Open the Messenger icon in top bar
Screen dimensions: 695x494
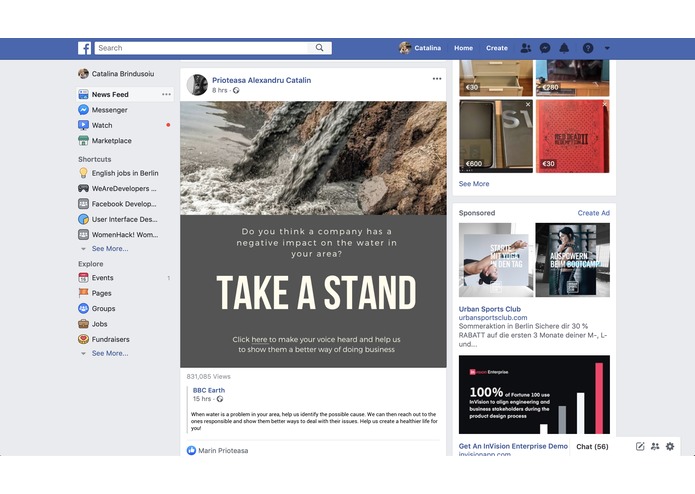[545, 48]
